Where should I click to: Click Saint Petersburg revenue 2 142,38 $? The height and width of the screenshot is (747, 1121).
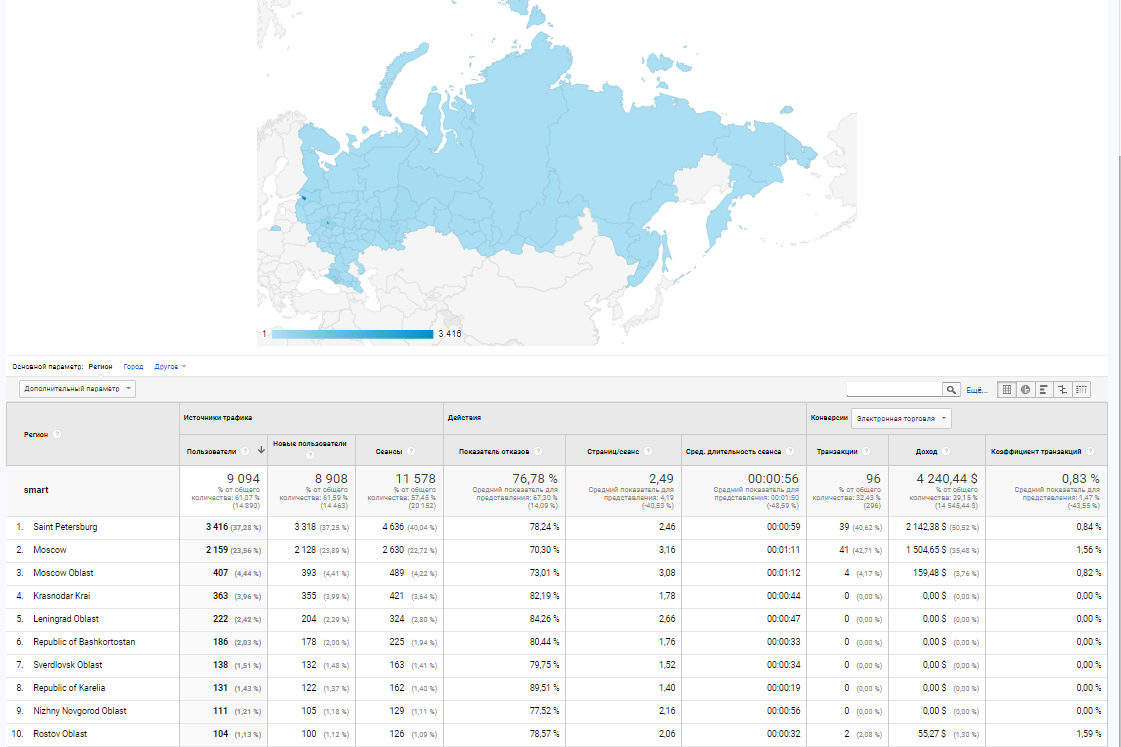tap(926, 527)
